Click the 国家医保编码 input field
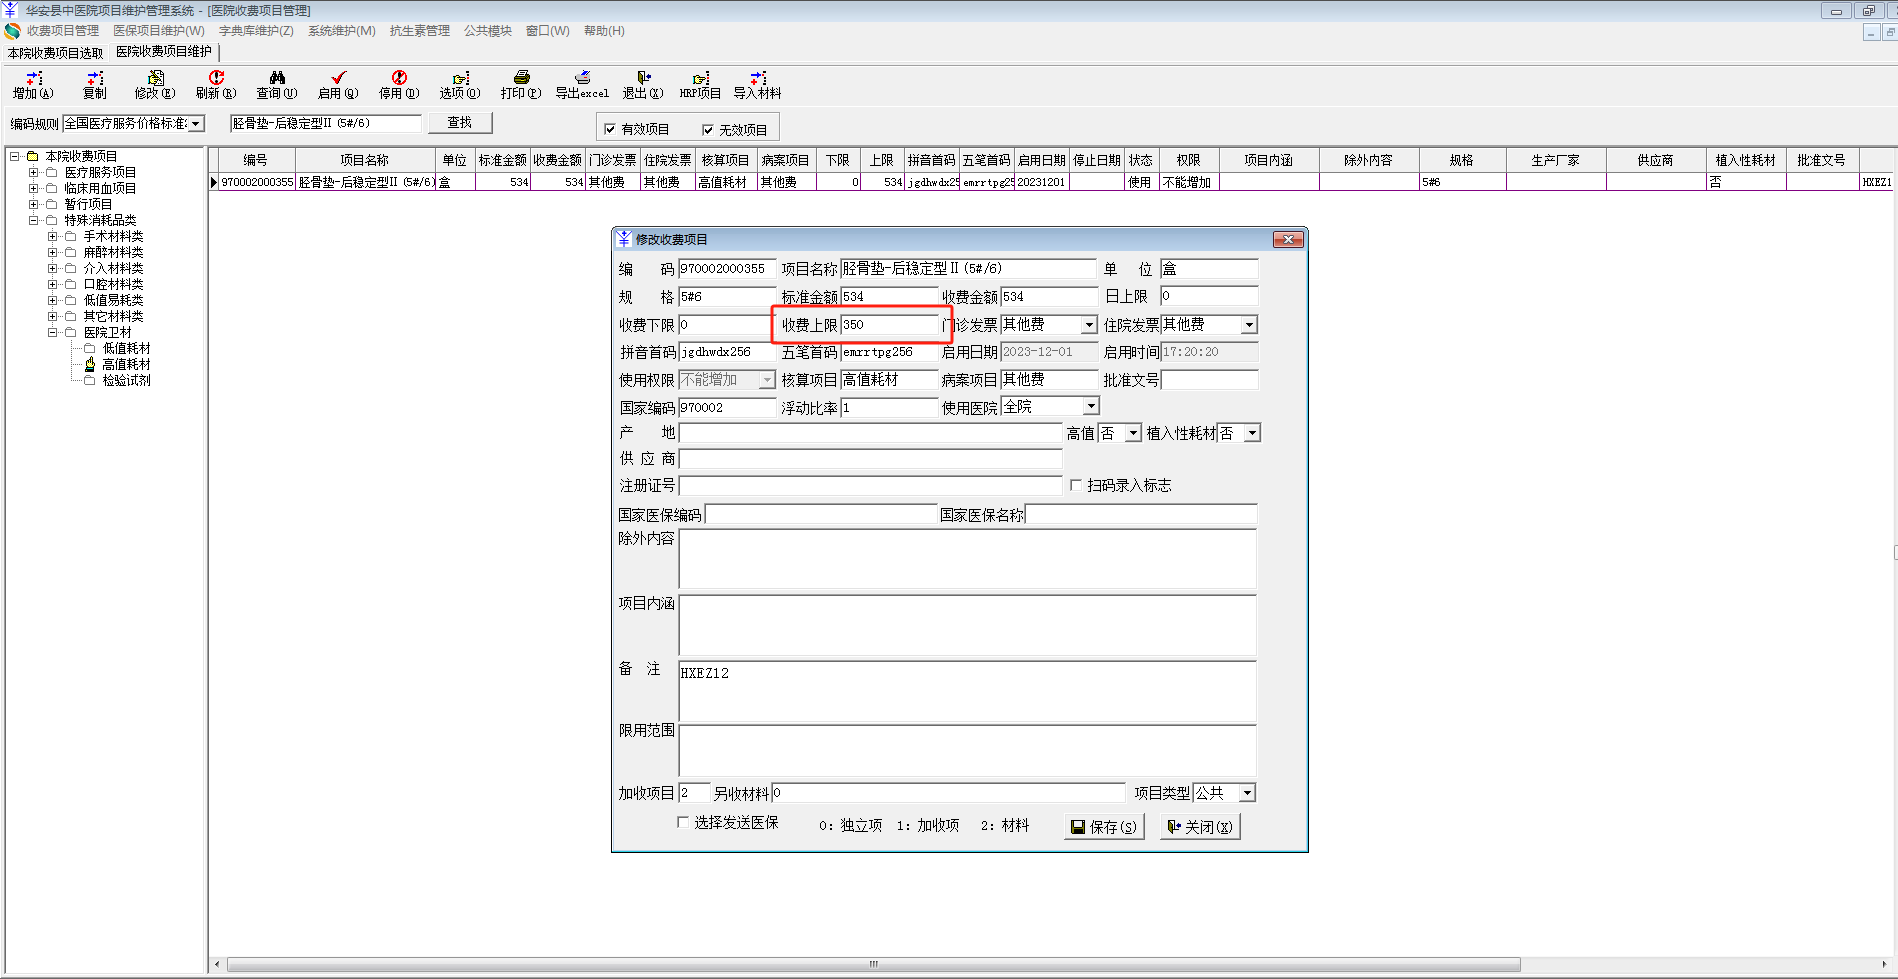This screenshot has width=1898, height=979. [821, 515]
